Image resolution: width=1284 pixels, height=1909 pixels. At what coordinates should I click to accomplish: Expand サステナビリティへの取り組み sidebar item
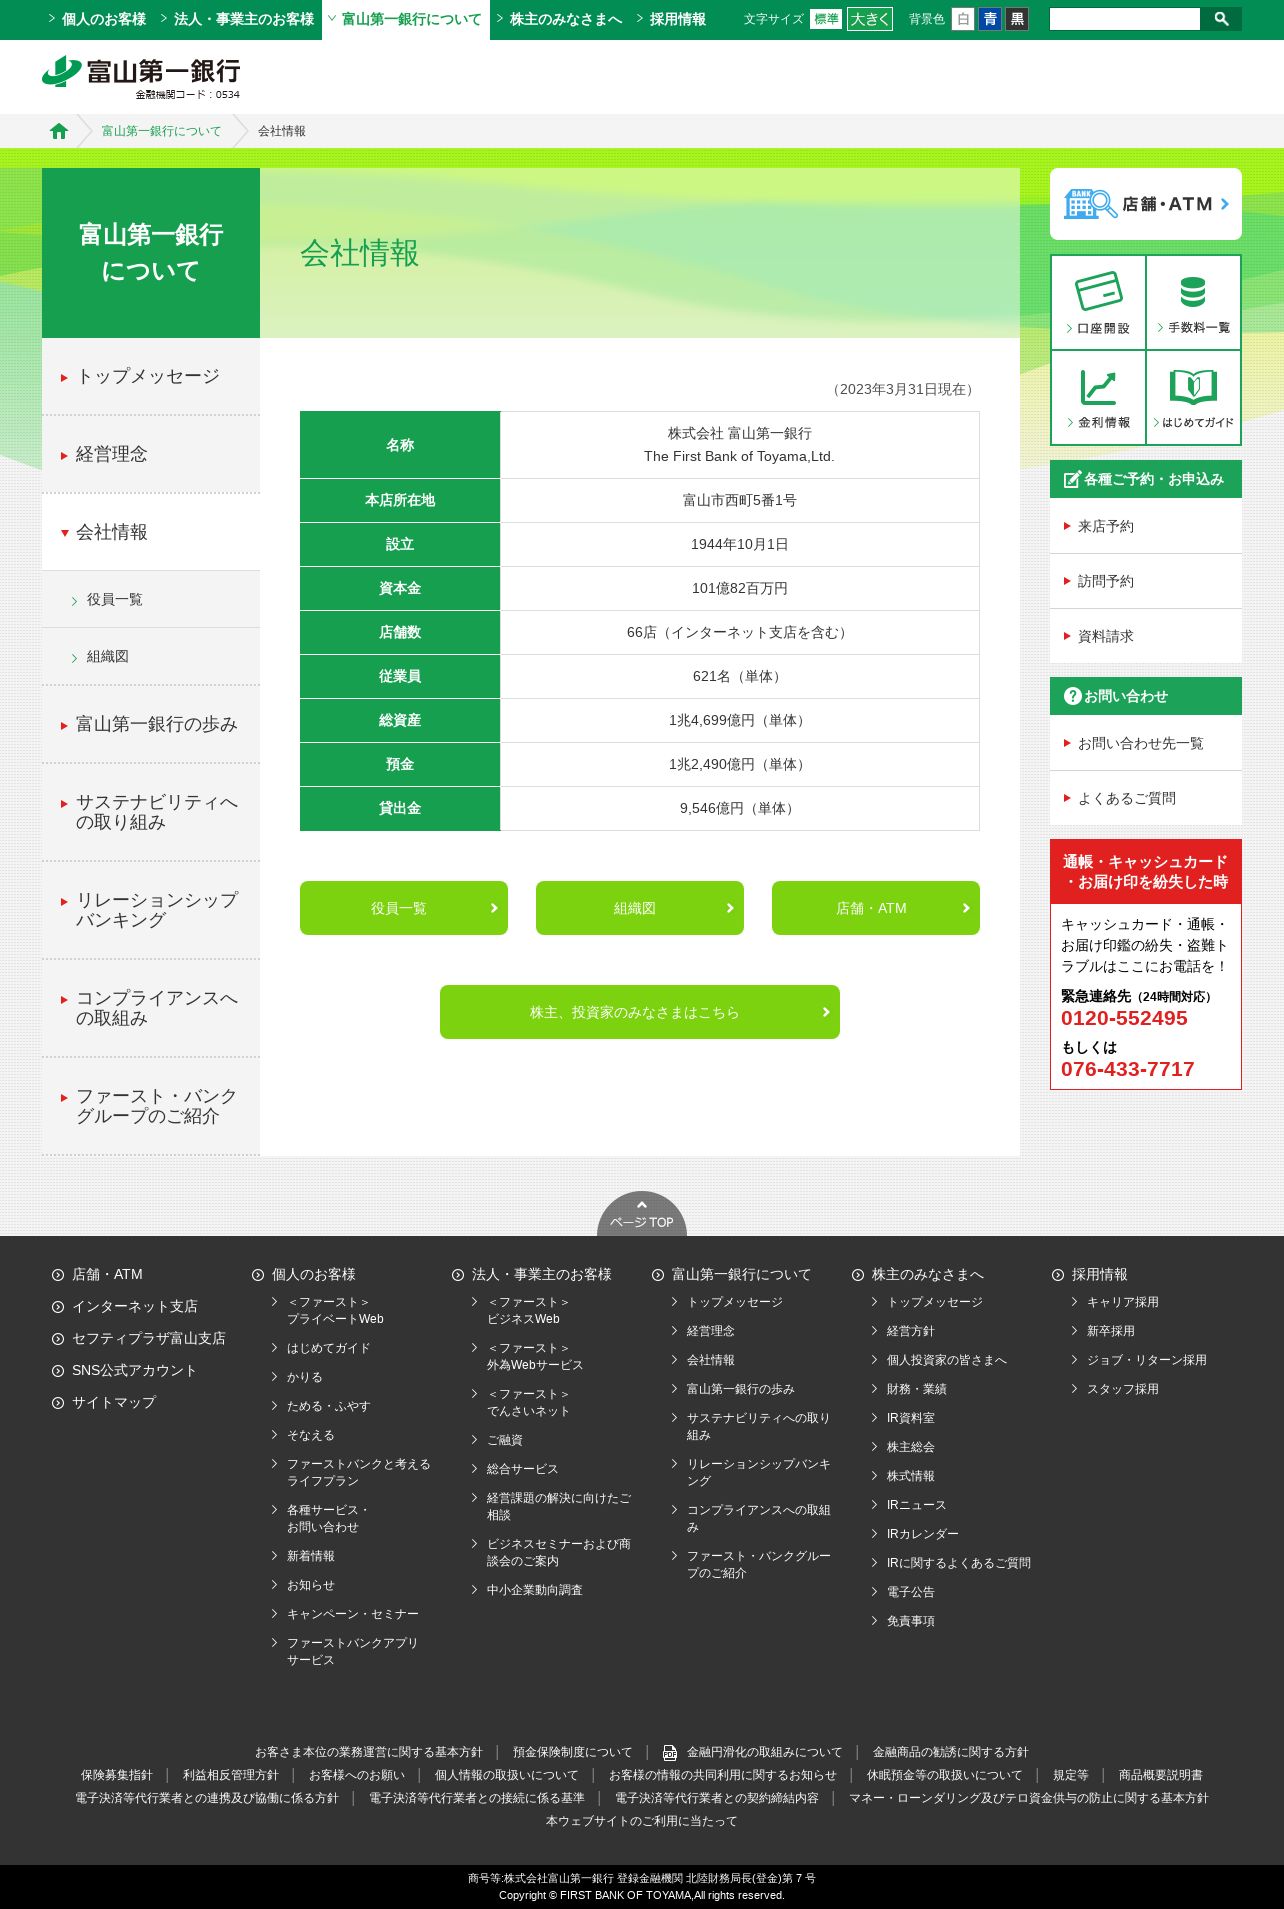click(x=151, y=813)
